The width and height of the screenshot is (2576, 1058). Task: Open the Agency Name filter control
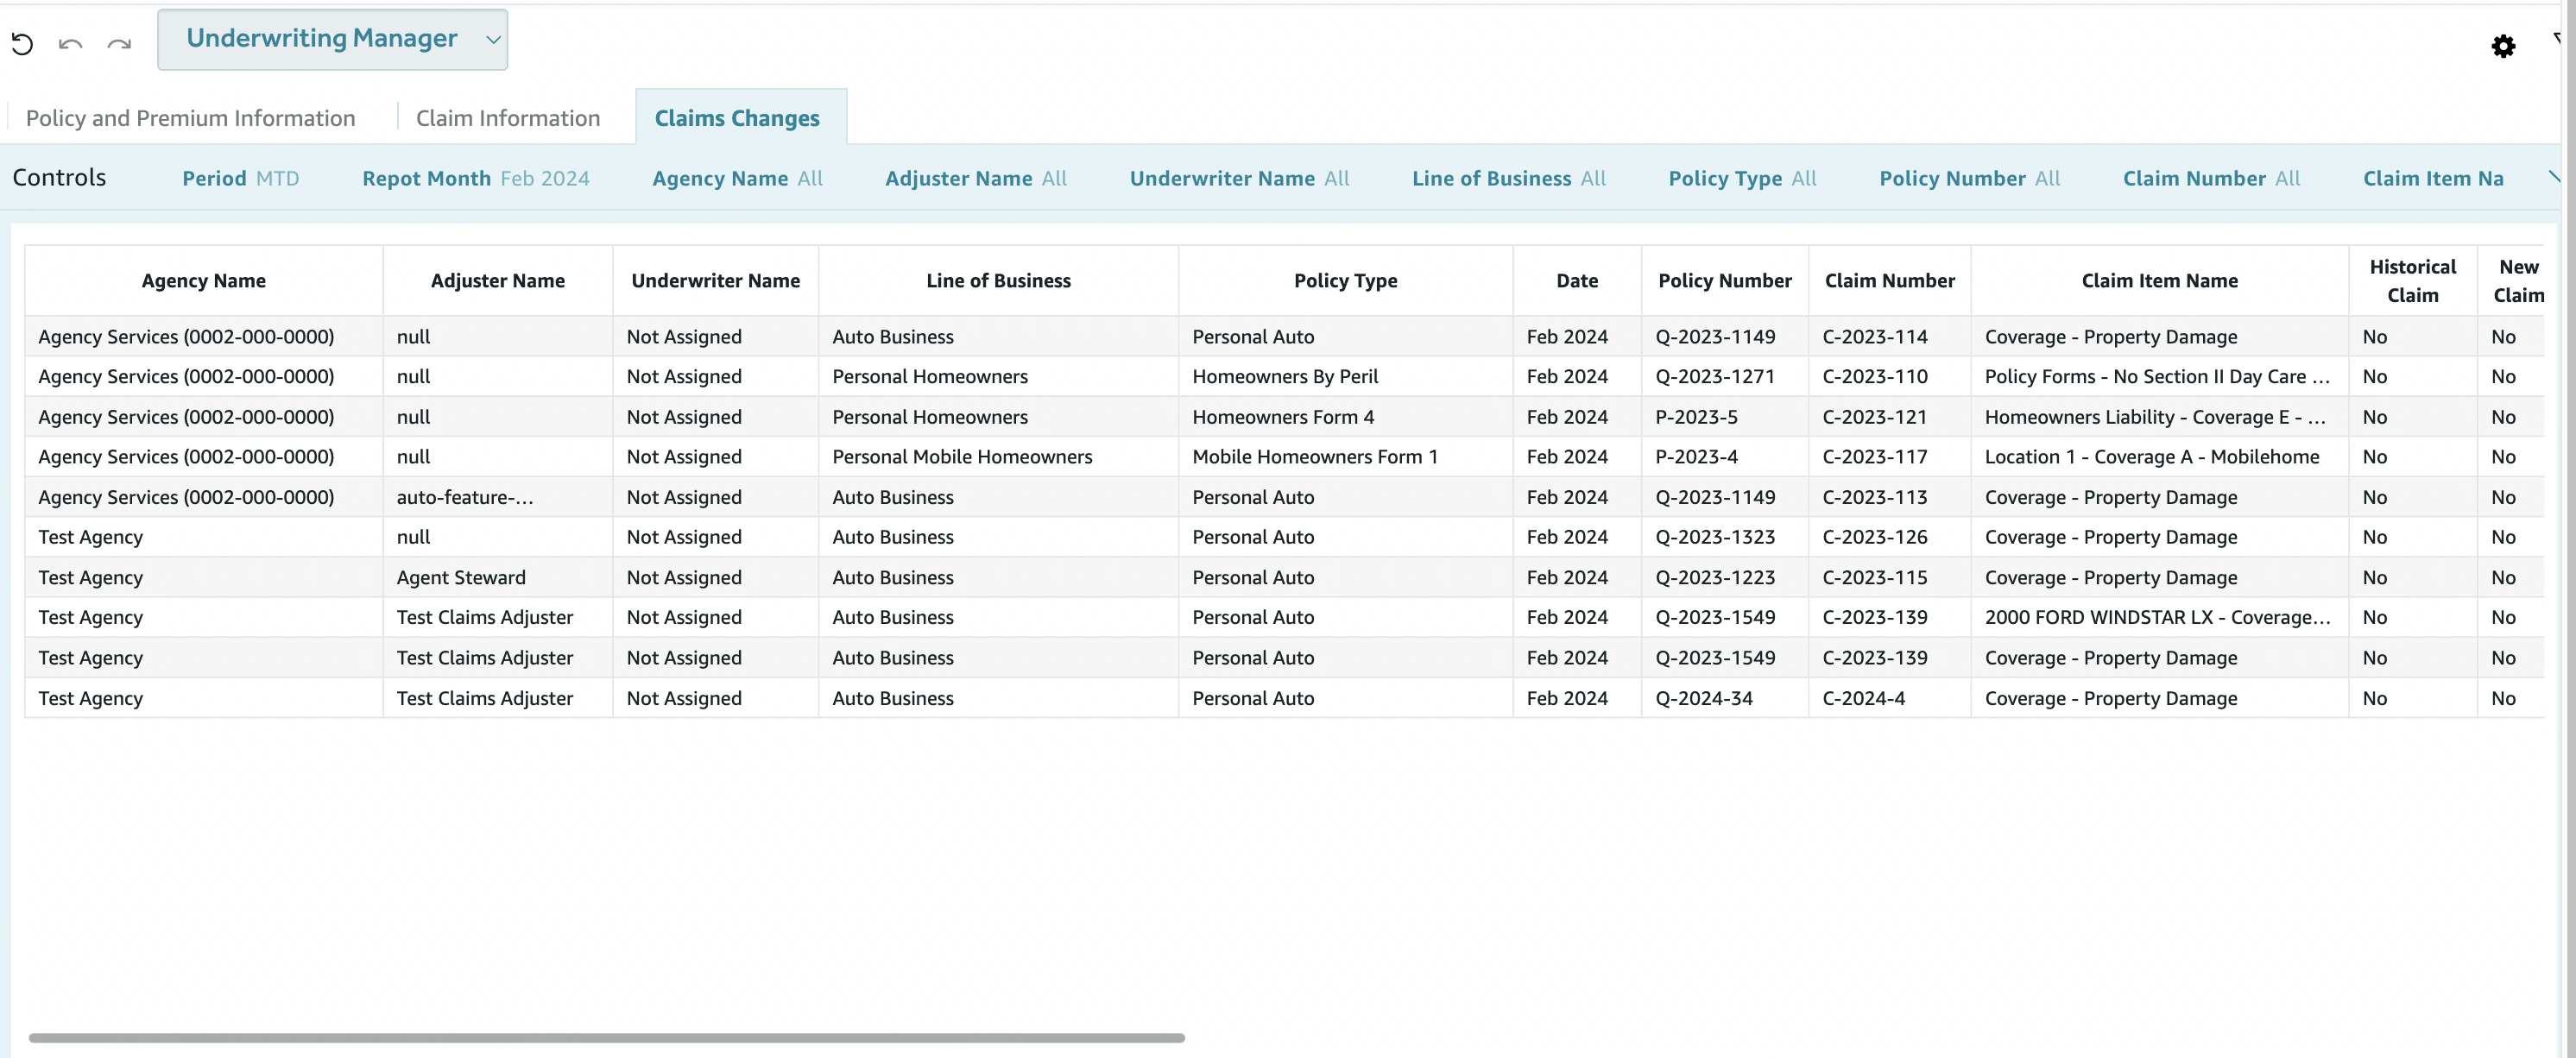click(x=737, y=178)
